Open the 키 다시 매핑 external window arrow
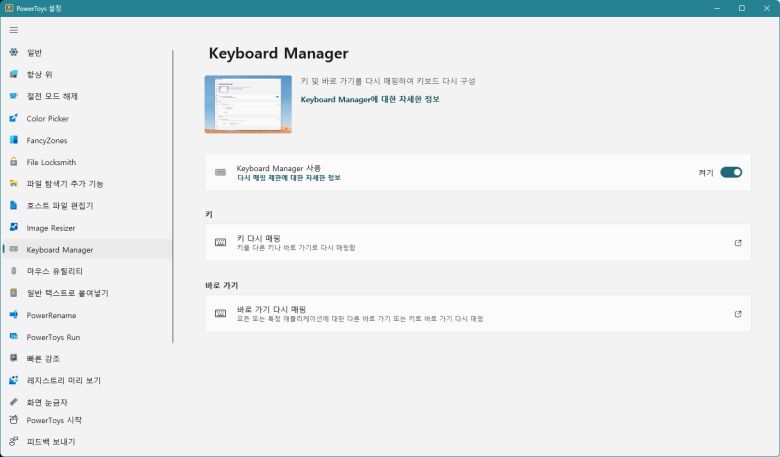 (x=738, y=243)
